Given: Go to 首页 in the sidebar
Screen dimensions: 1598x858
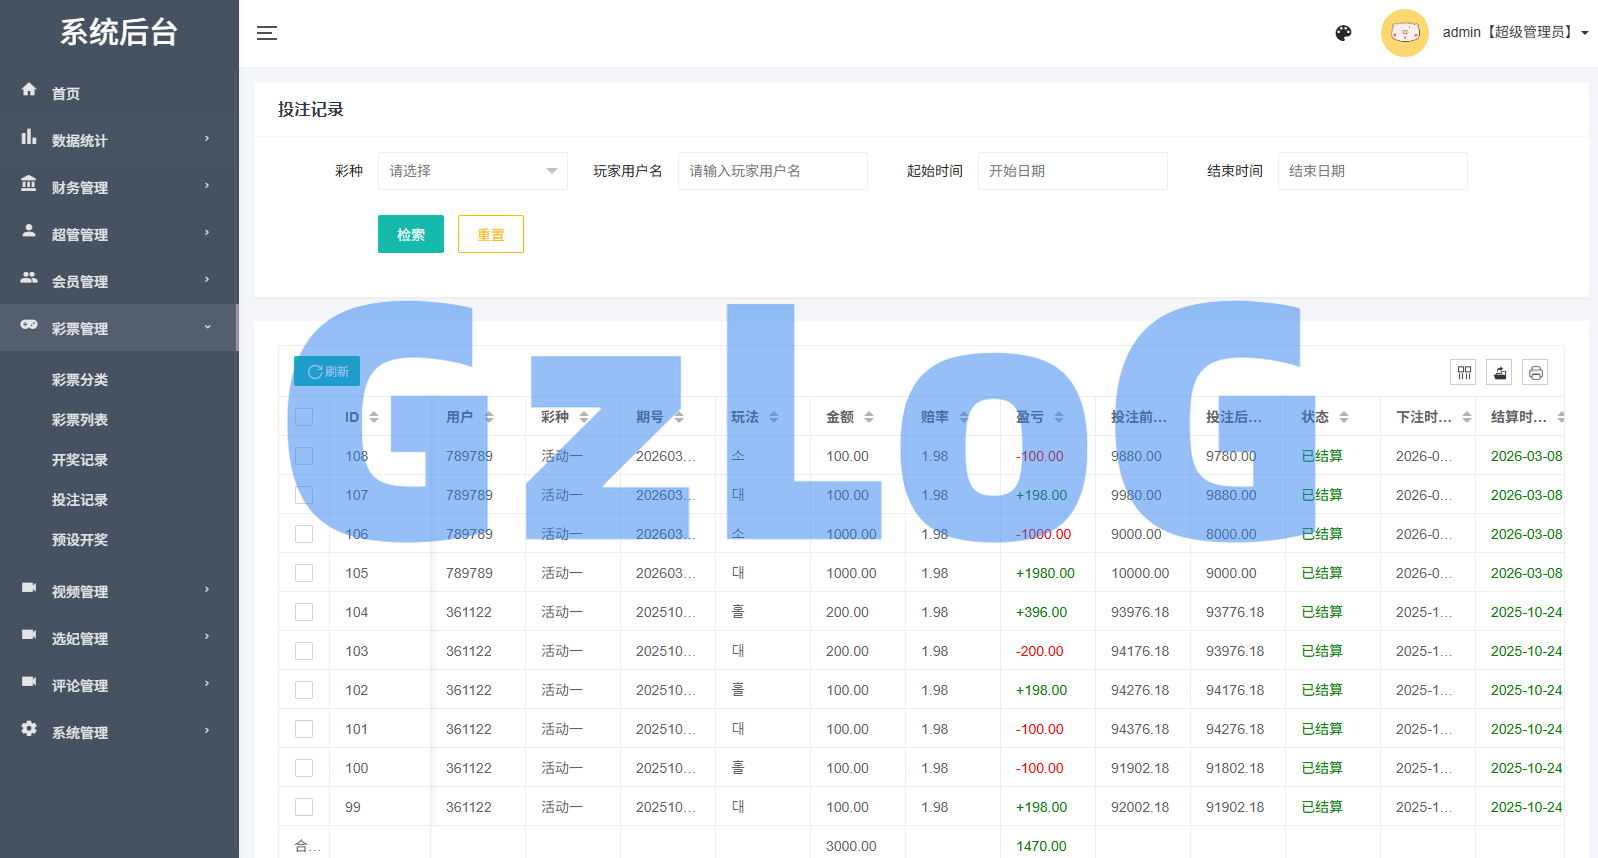Looking at the screenshot, I should (66, 93).
